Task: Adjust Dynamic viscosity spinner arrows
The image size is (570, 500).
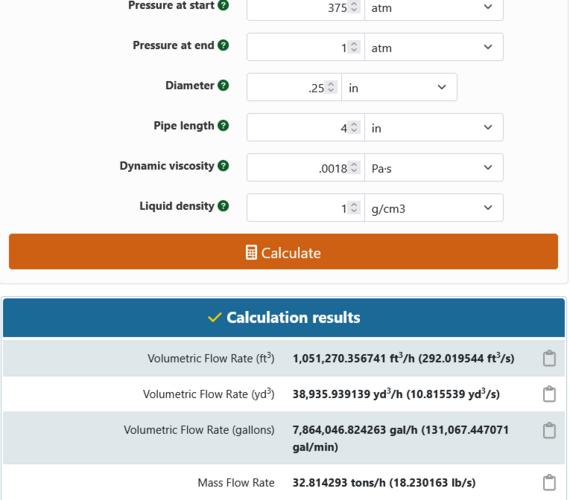Action: 354,167
